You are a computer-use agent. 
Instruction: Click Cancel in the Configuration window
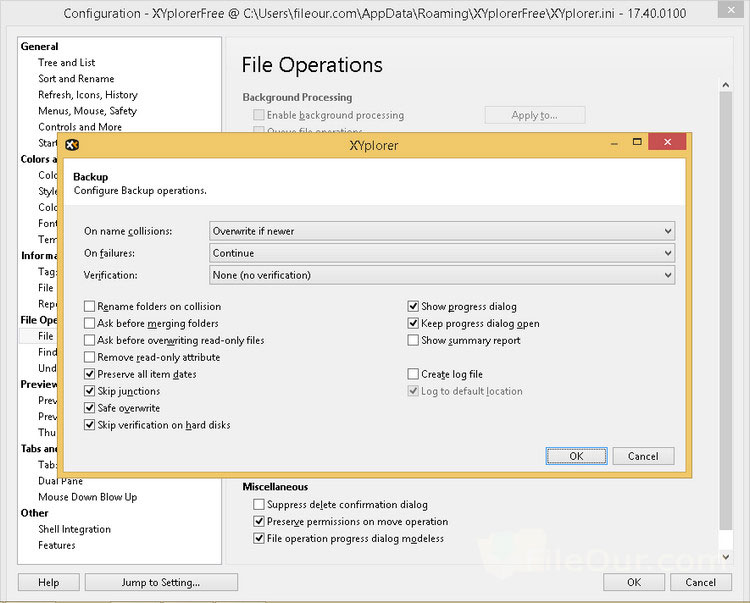(701, 582)
